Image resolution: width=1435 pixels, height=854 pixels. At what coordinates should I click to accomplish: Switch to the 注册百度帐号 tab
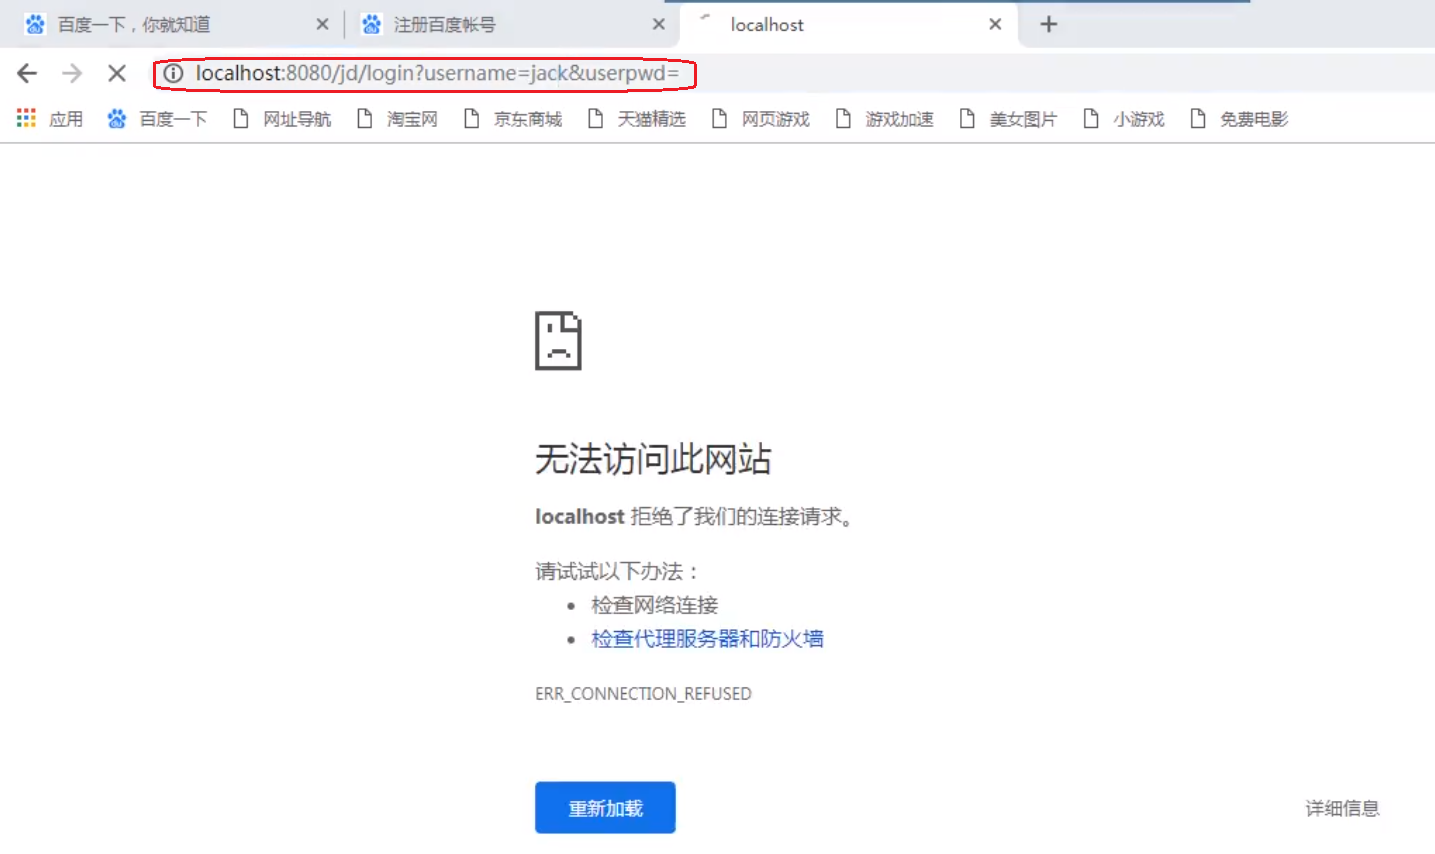click(x=510, y=24)
